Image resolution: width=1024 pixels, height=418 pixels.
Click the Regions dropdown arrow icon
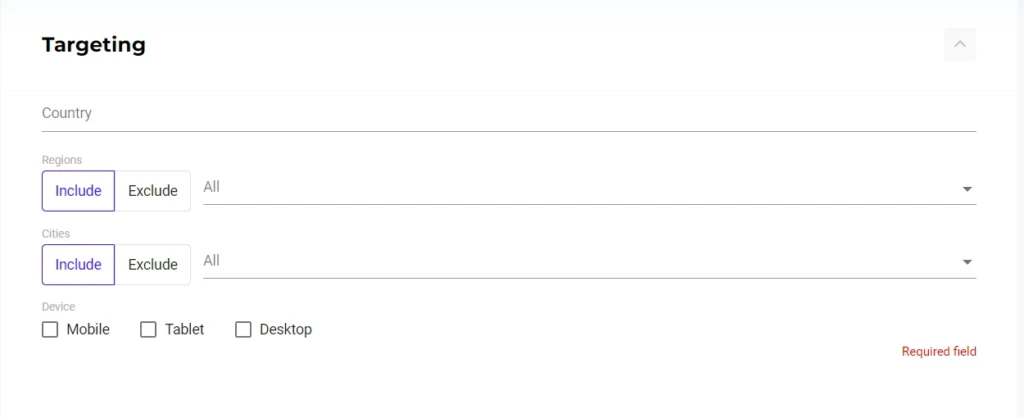967,189
